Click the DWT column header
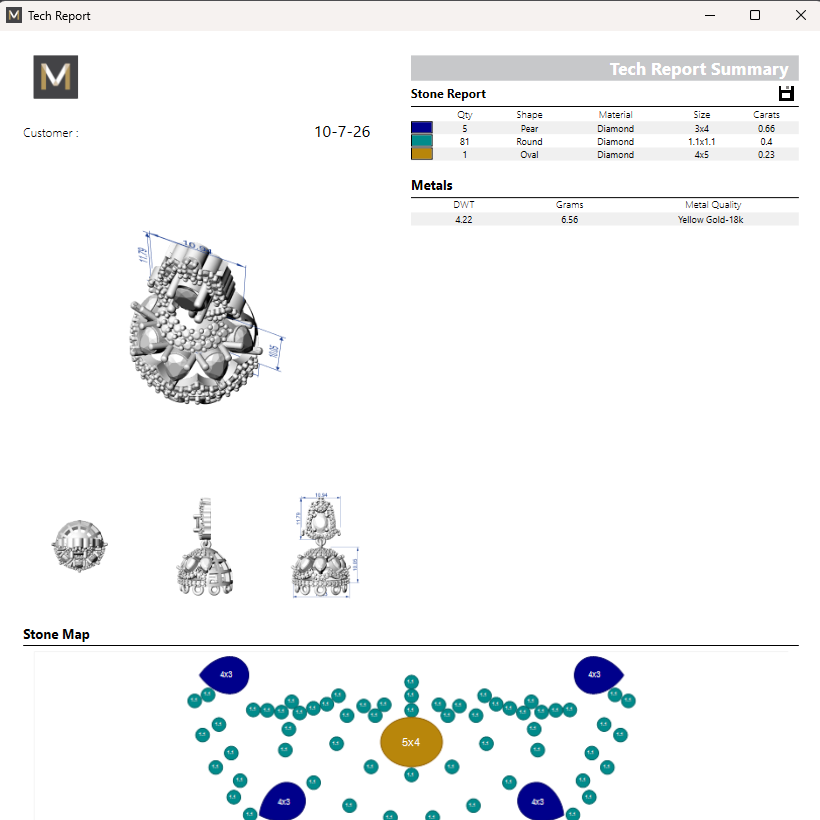 (x=464, y=205)
